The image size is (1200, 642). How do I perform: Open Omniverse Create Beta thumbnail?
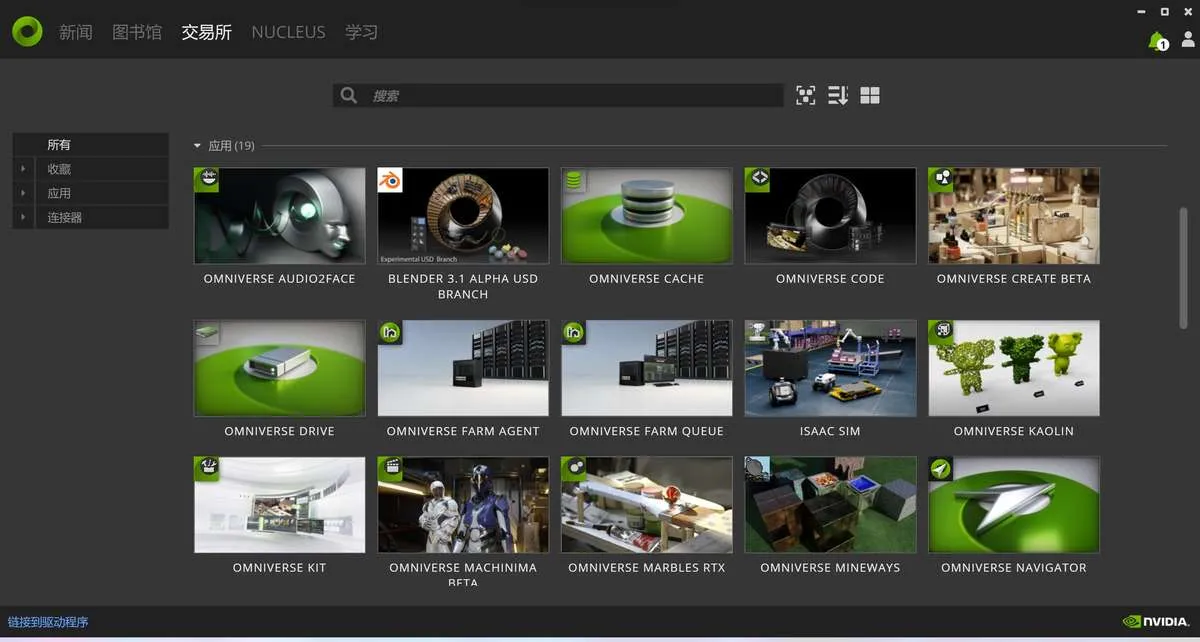click(x=1014, y=215)
